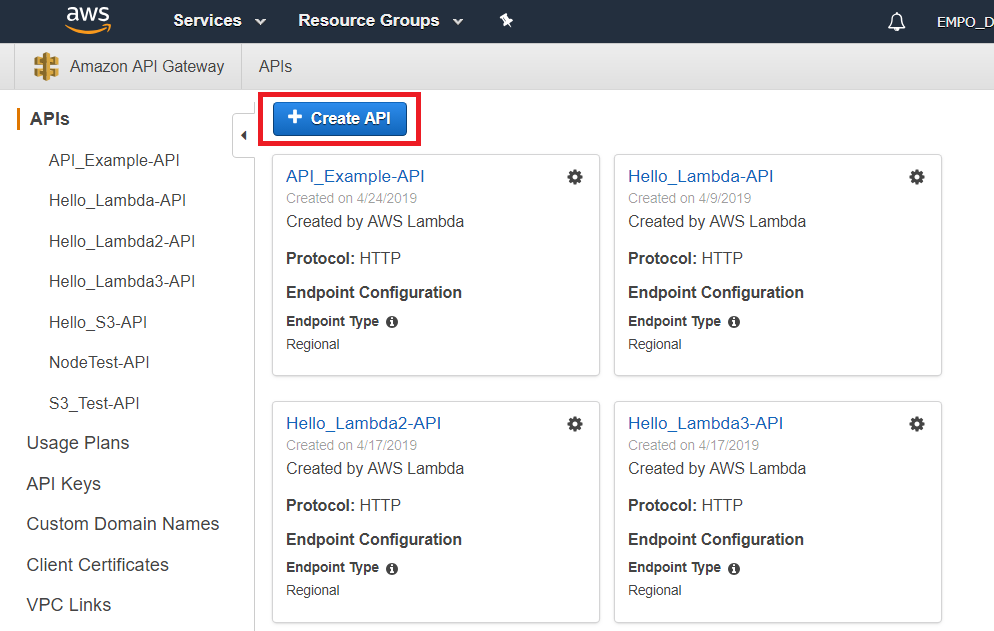This screenshot has height=631, width=994.
Task: Click Endpoint Type info icon in Hello_Lambda-API card
Action: (x=734, y=322)
